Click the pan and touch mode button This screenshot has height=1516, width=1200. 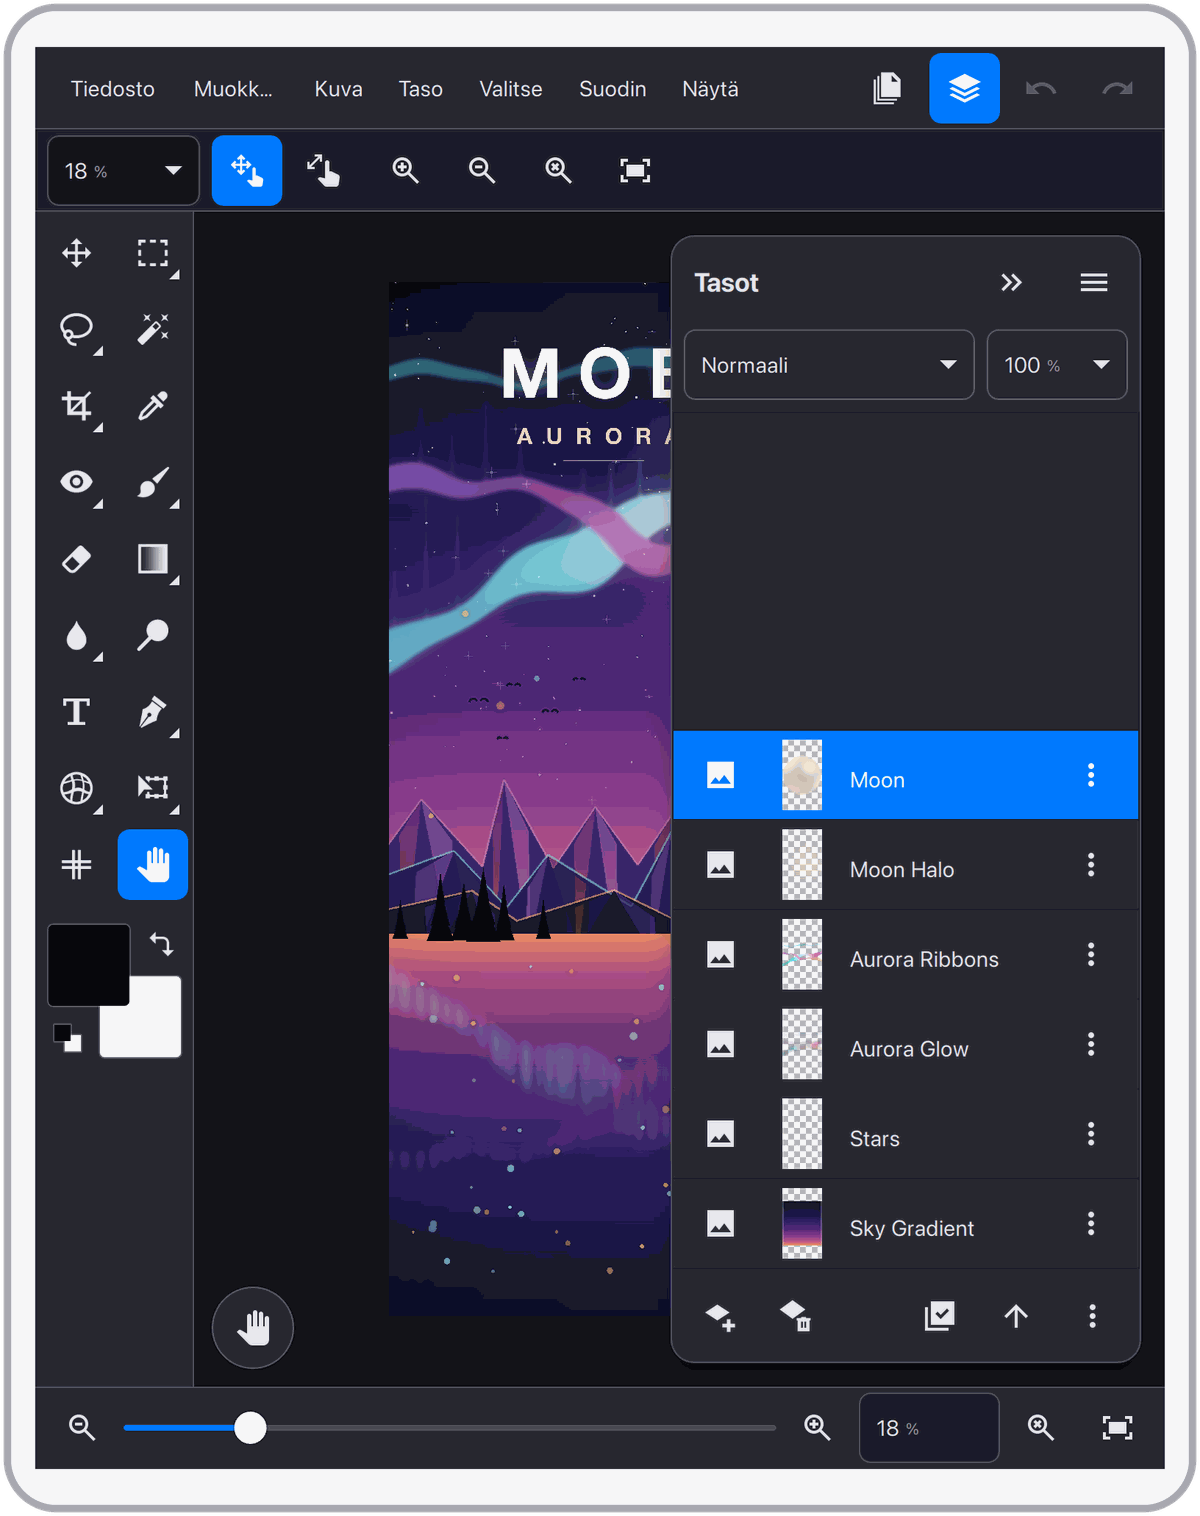click(247, 170)
